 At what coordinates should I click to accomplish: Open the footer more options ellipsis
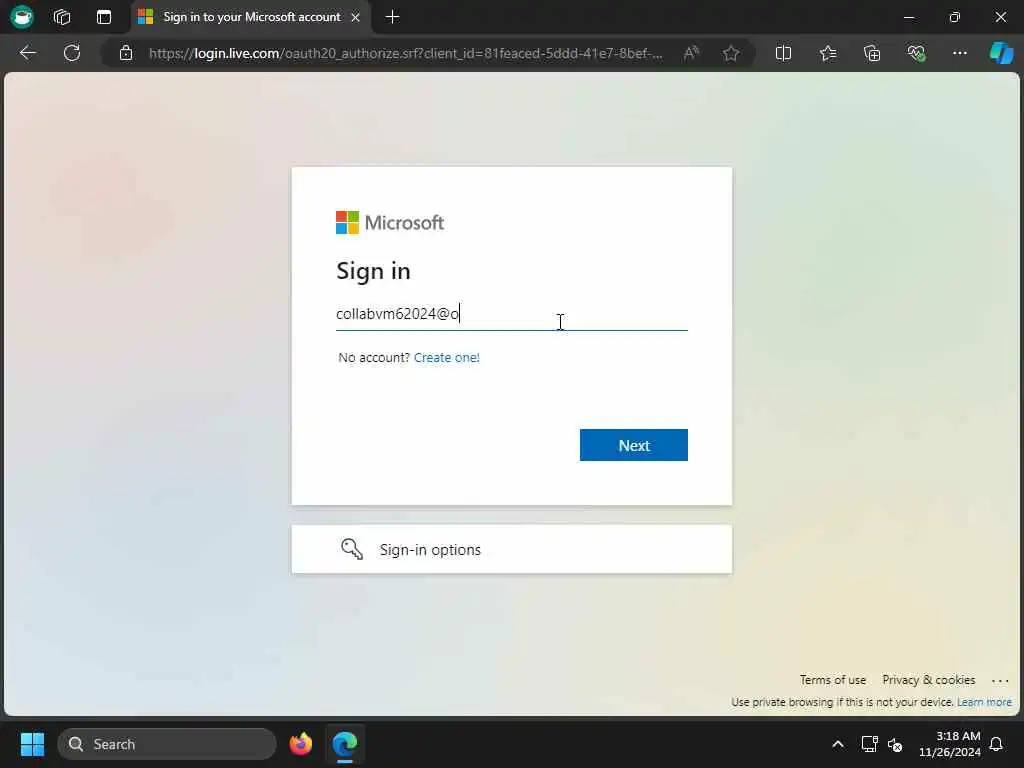[1000, 680]
